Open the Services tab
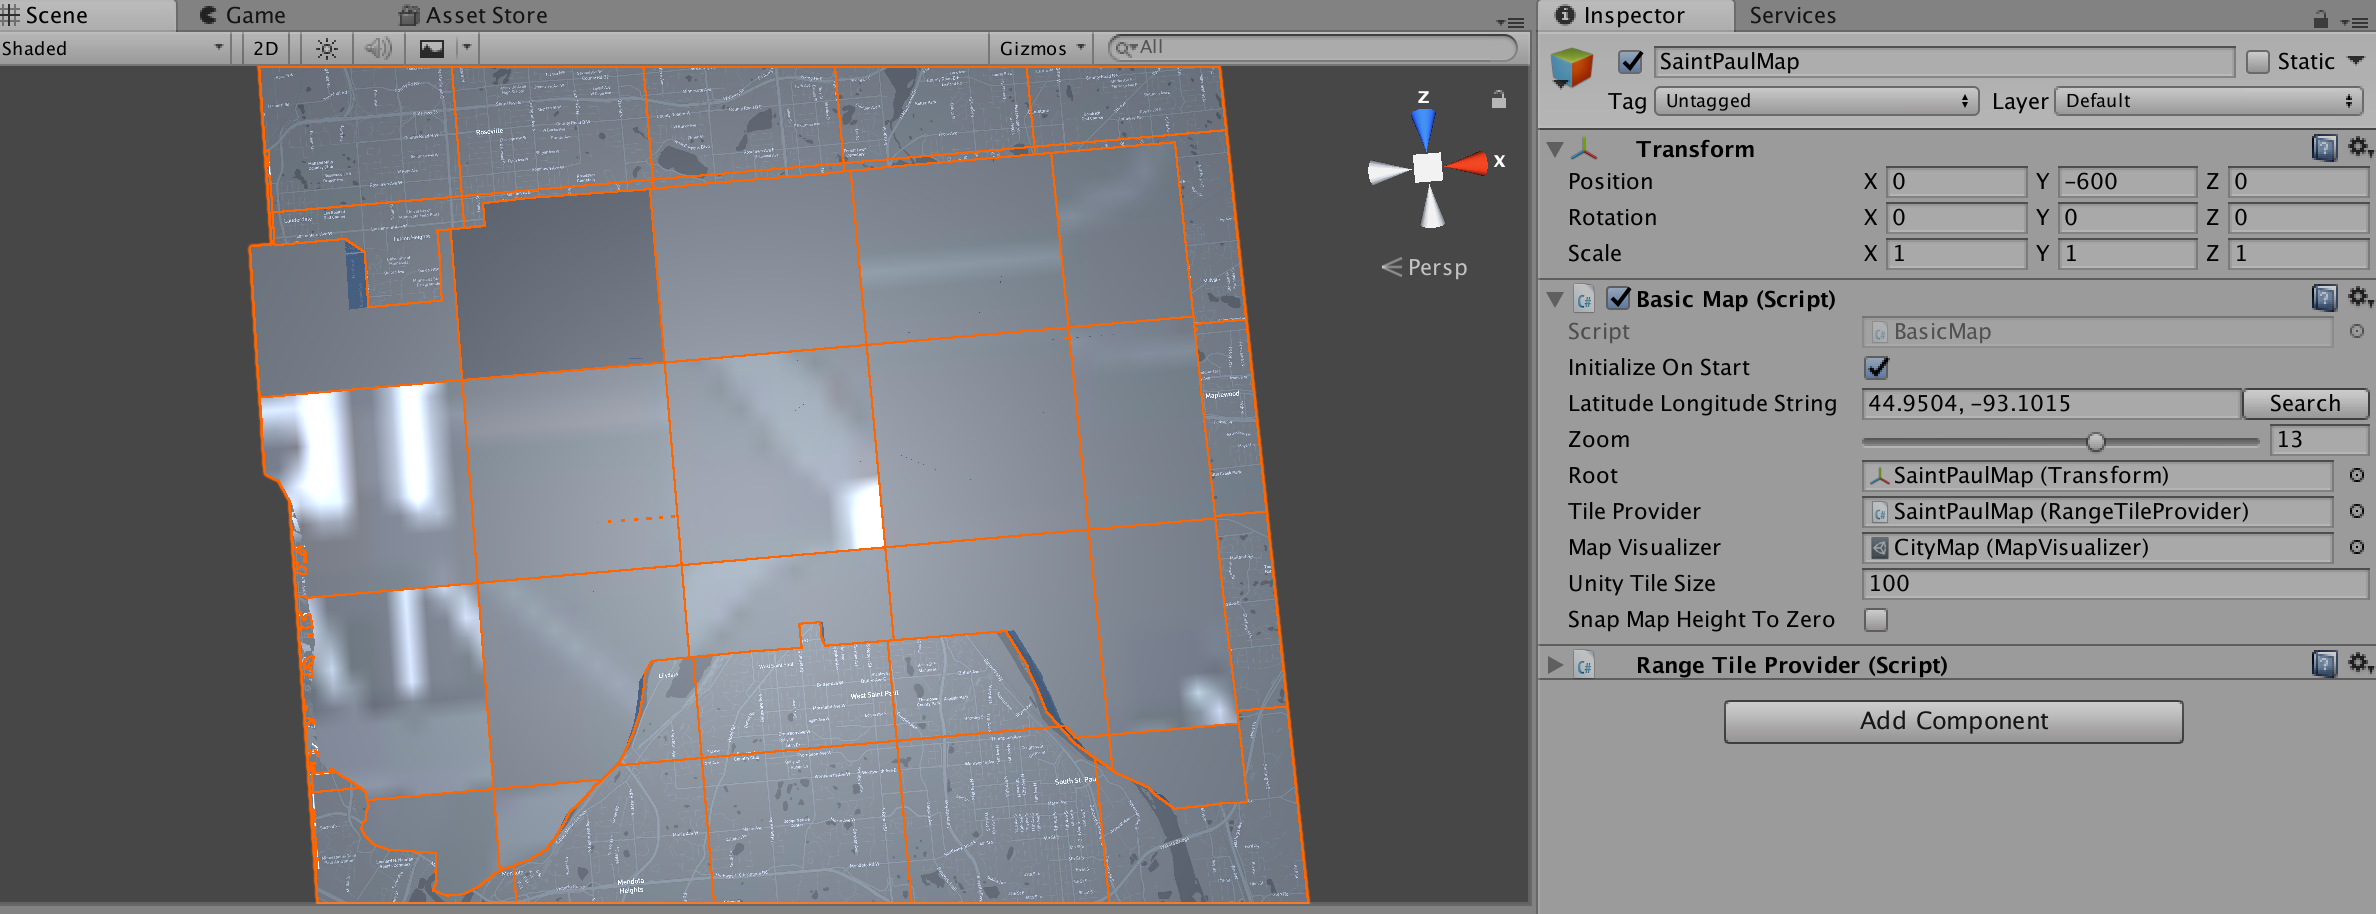 tap(1791, 15)
